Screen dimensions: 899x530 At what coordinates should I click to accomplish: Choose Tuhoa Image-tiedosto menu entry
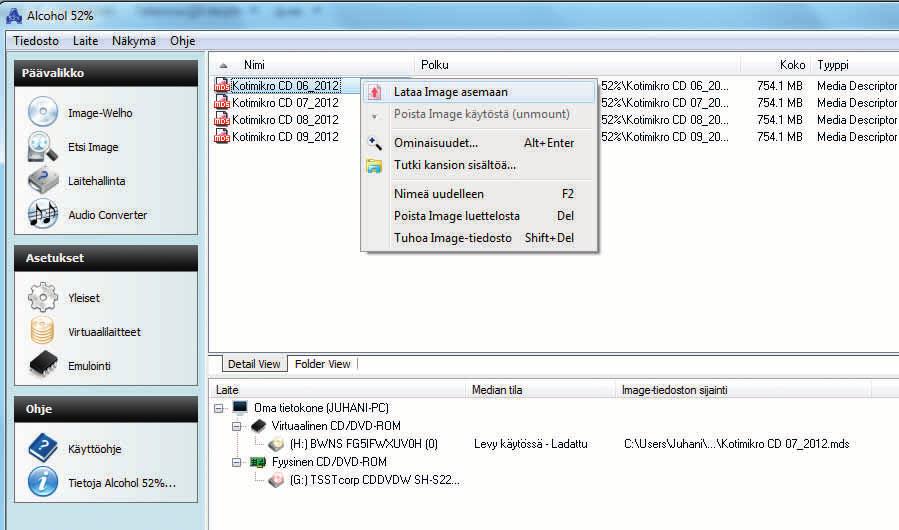click(x=479, y=237)
